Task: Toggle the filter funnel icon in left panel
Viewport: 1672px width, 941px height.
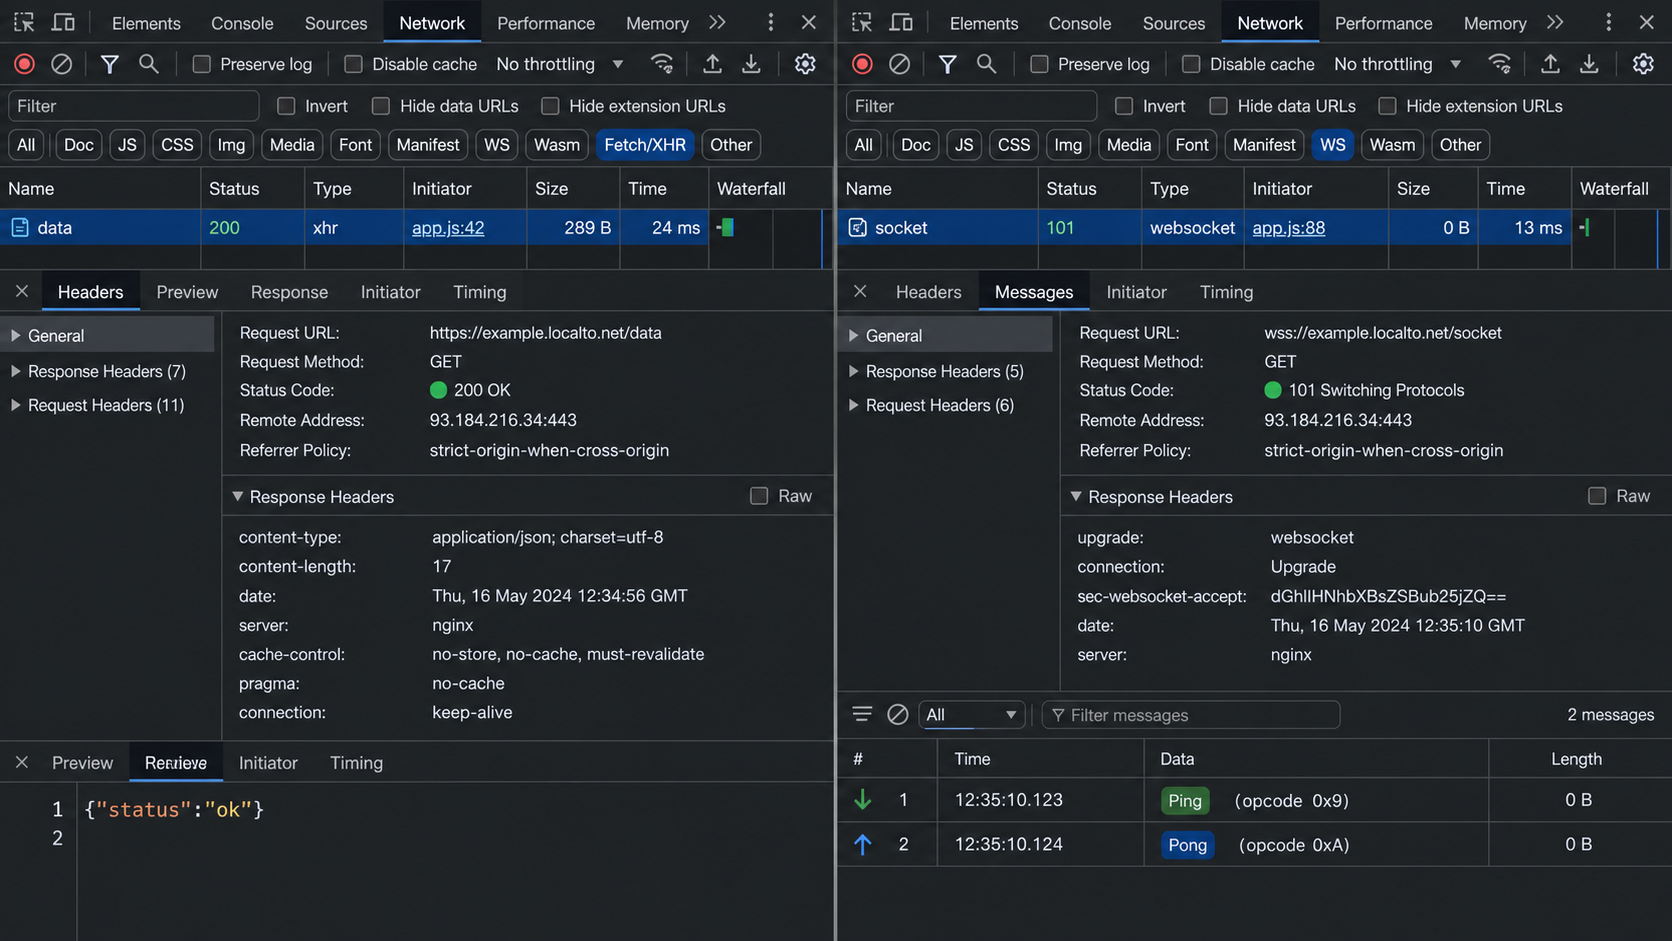Action: point(109,64)
